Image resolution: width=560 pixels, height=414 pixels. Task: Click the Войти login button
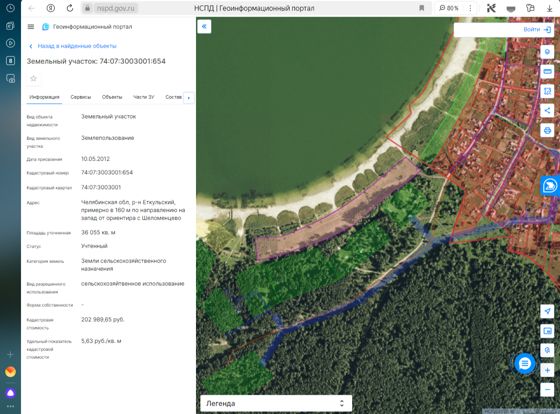click(x=537, y=30)
